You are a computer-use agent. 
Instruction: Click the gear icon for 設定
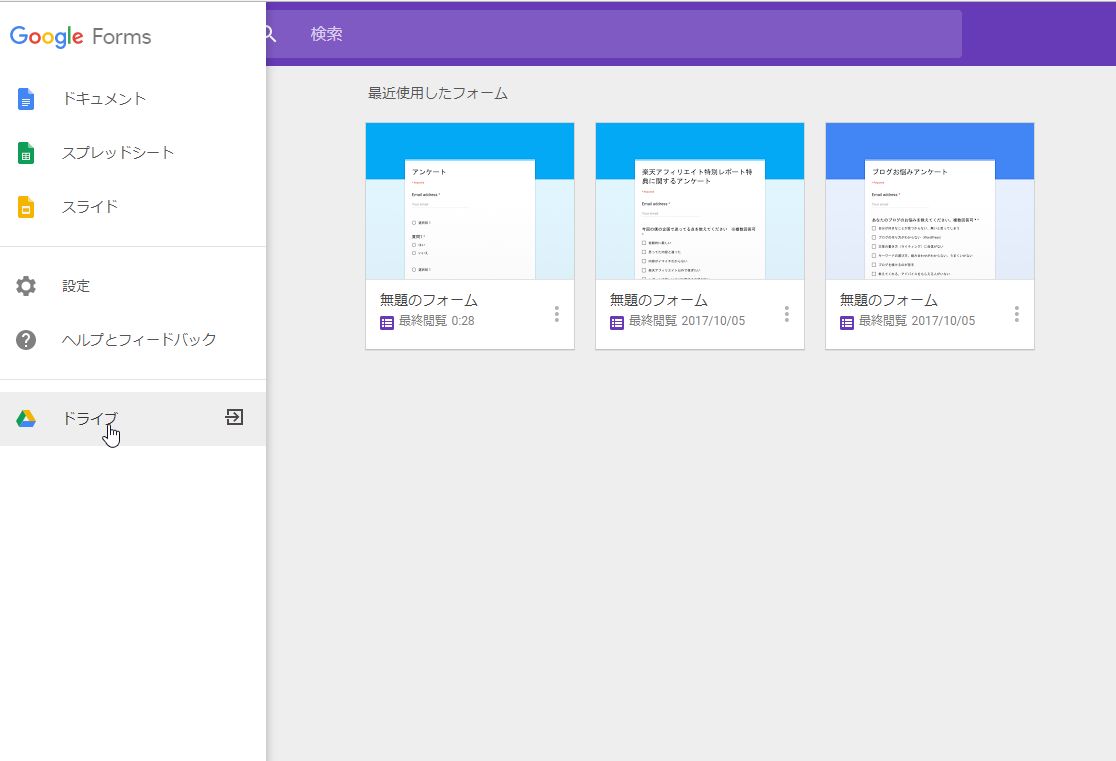pos(26,286)
